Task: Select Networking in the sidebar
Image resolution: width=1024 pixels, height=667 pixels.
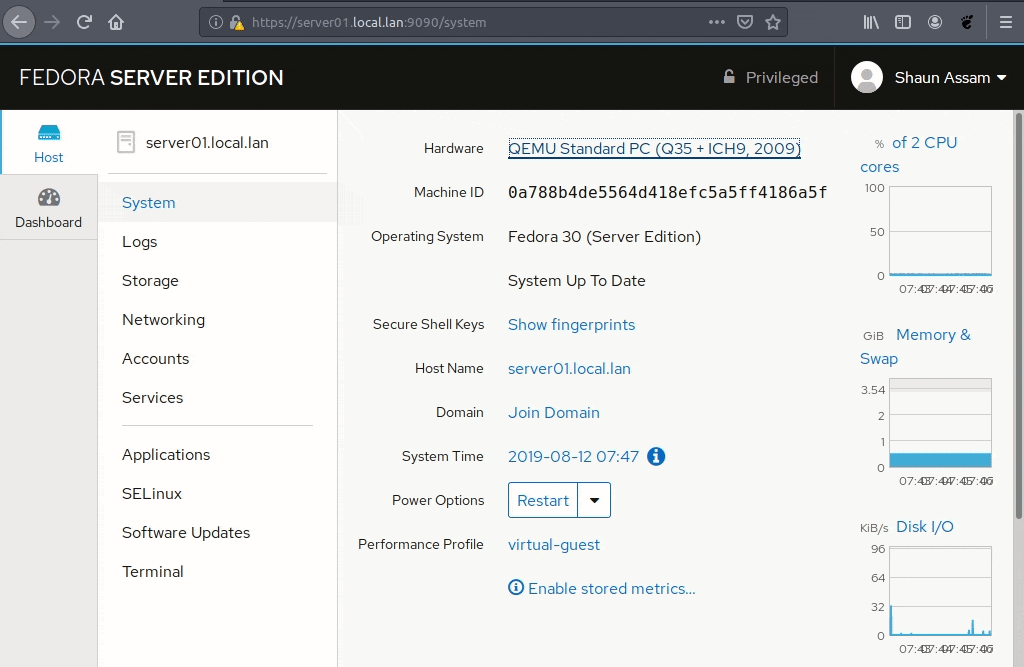Action: click(x=163, y=319)
